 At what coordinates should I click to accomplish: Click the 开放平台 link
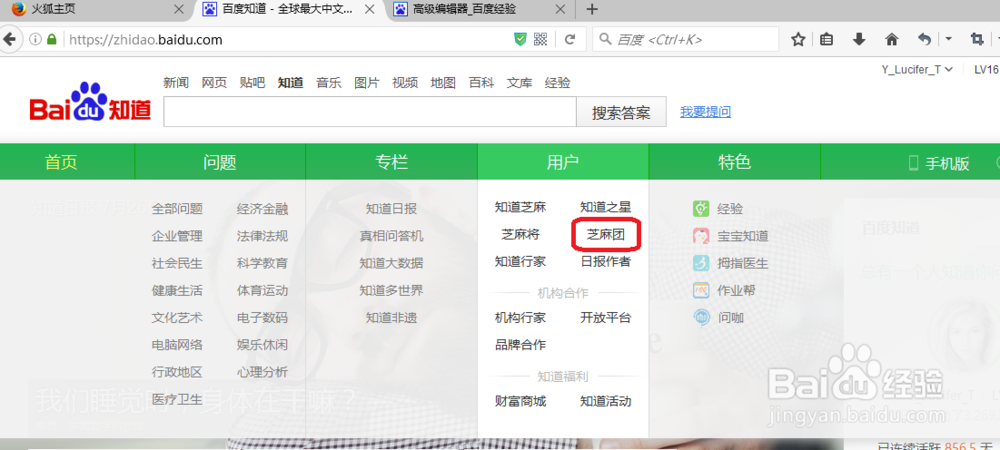(606, 317)
